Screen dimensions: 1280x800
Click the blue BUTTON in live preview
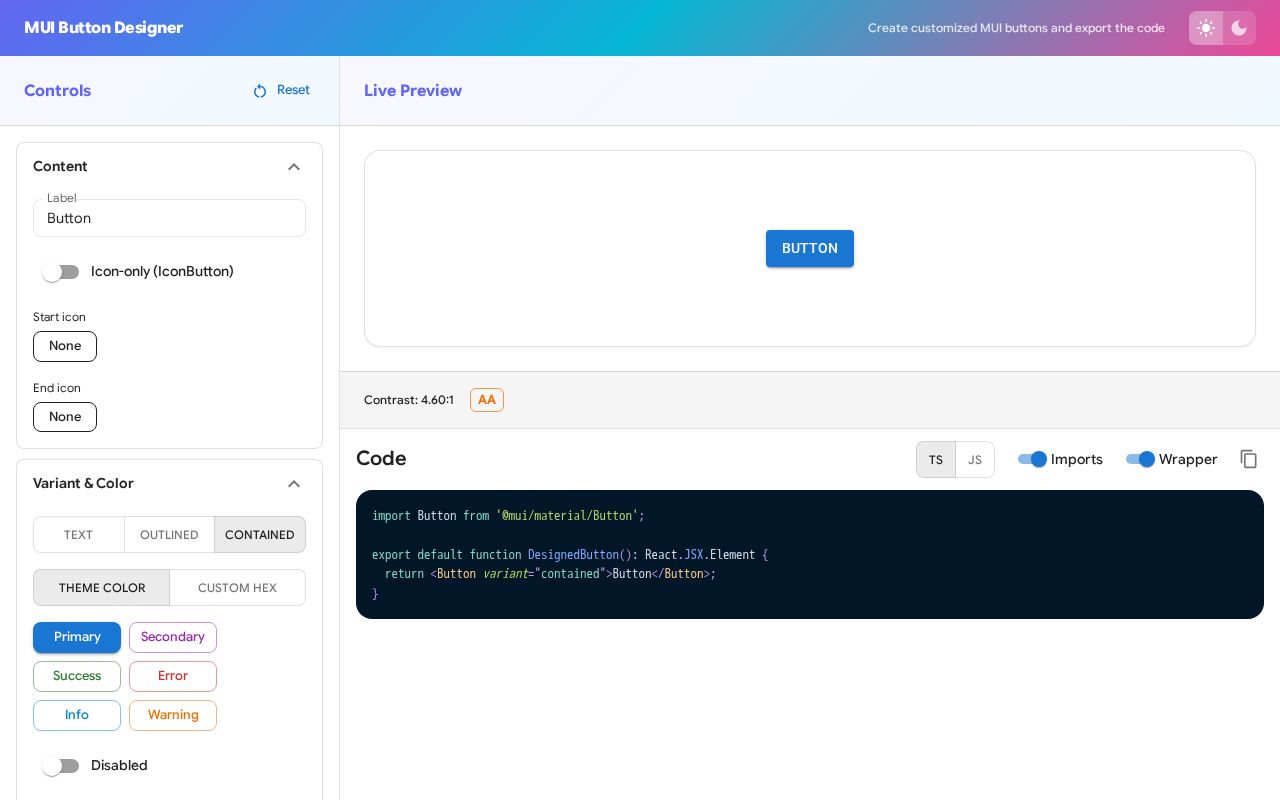click(x=810, y=249)
